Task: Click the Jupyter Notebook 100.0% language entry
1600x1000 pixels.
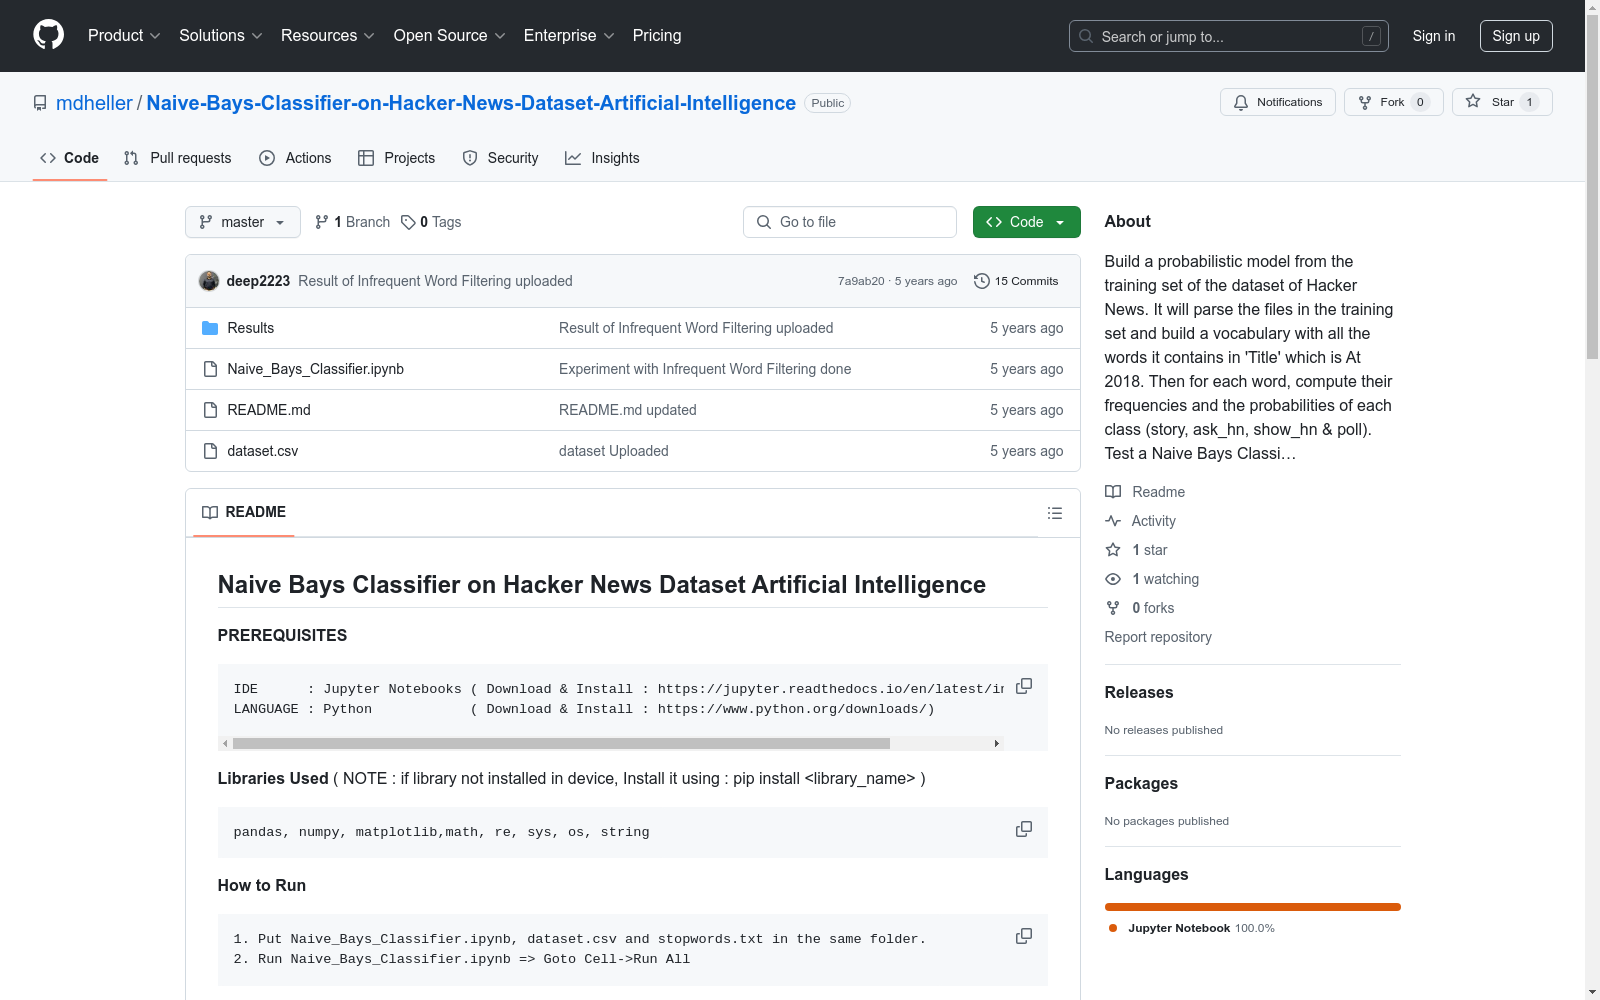Action: (1192, 928)
